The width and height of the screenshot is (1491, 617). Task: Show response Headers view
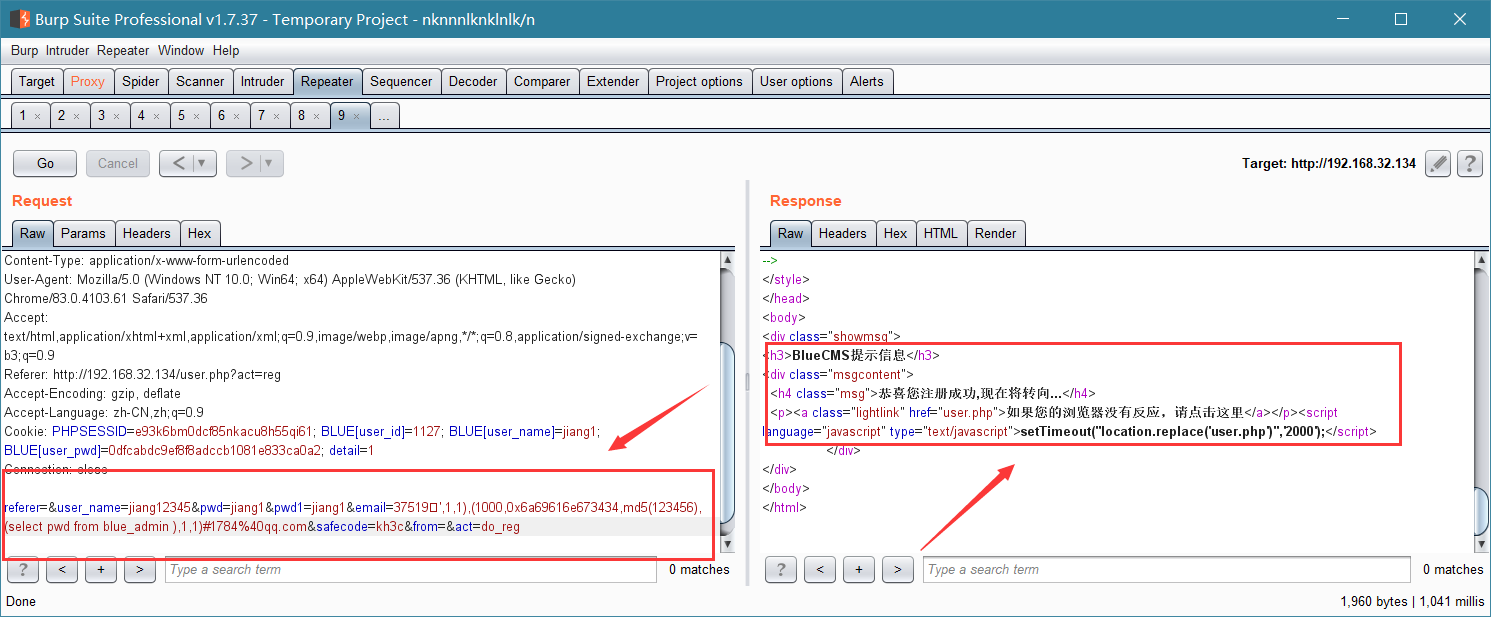pos(843,233)
